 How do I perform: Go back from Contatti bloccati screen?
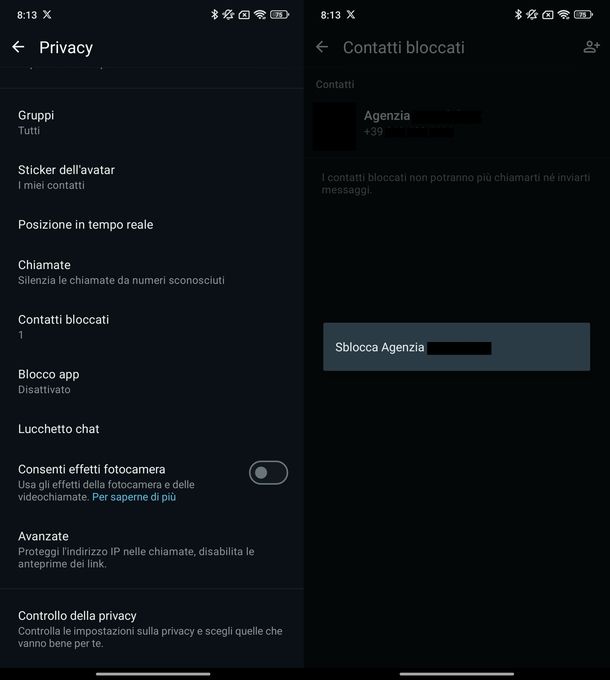point(322,47)
